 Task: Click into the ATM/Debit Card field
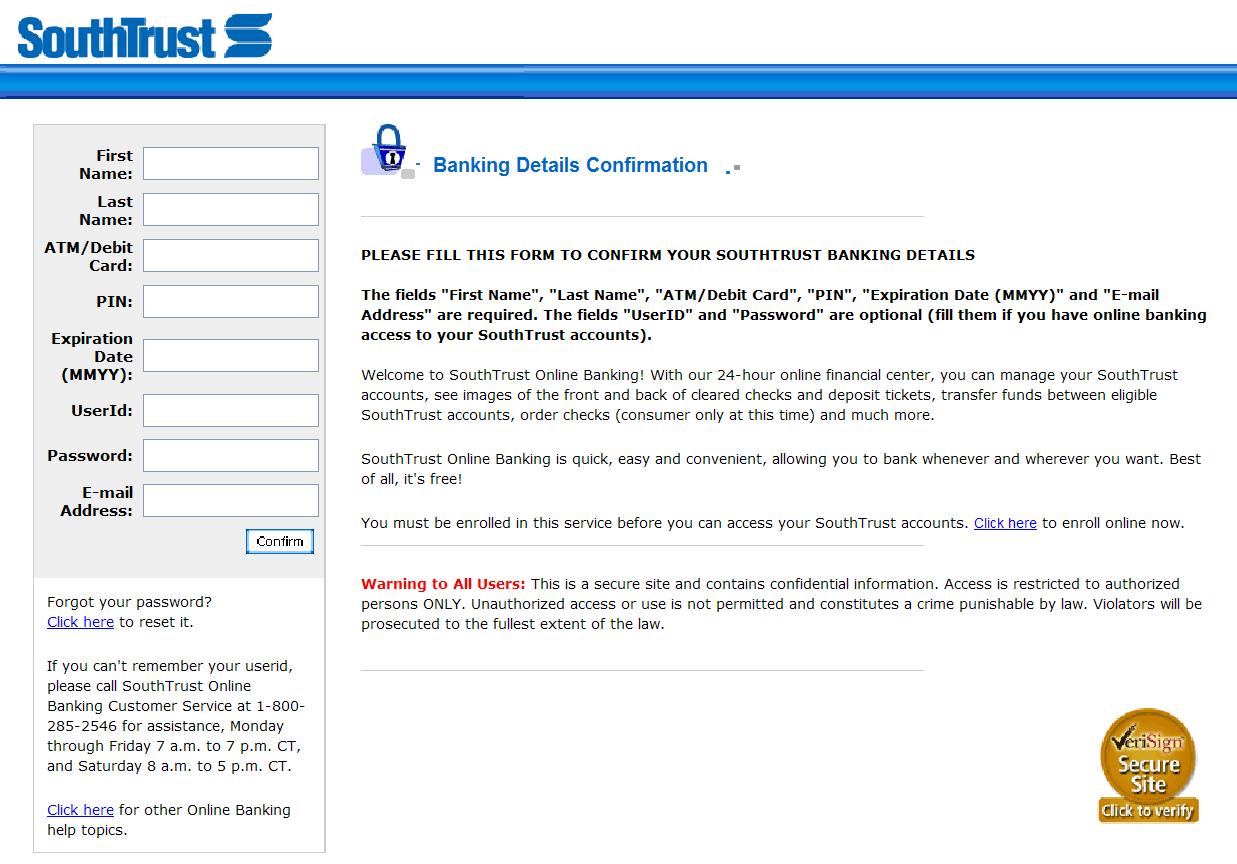[x=231, y=256]
